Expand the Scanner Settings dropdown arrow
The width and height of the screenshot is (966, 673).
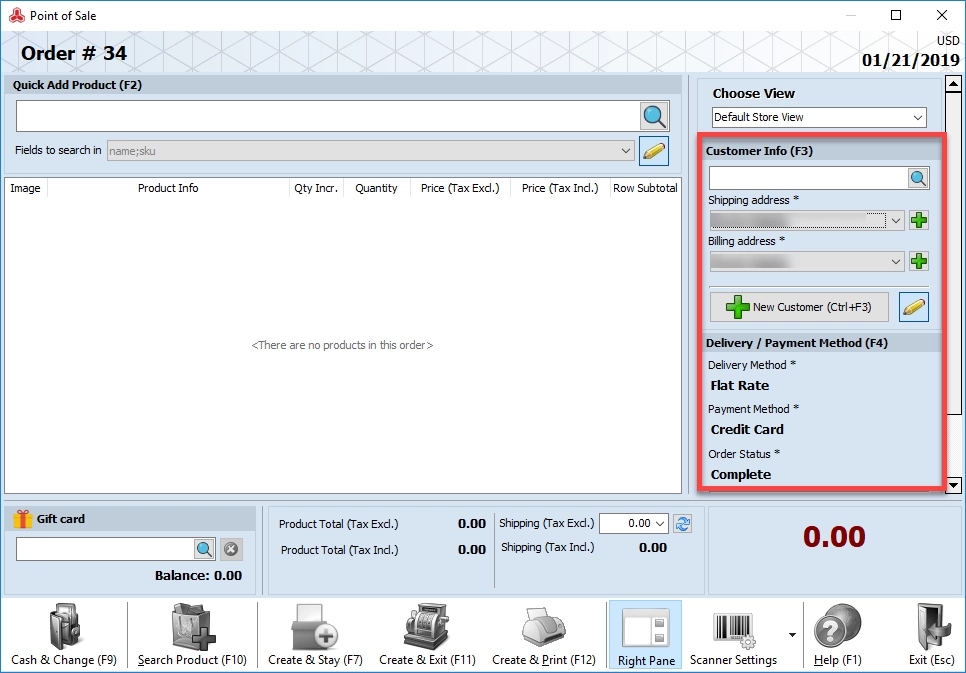coord(792,635)
